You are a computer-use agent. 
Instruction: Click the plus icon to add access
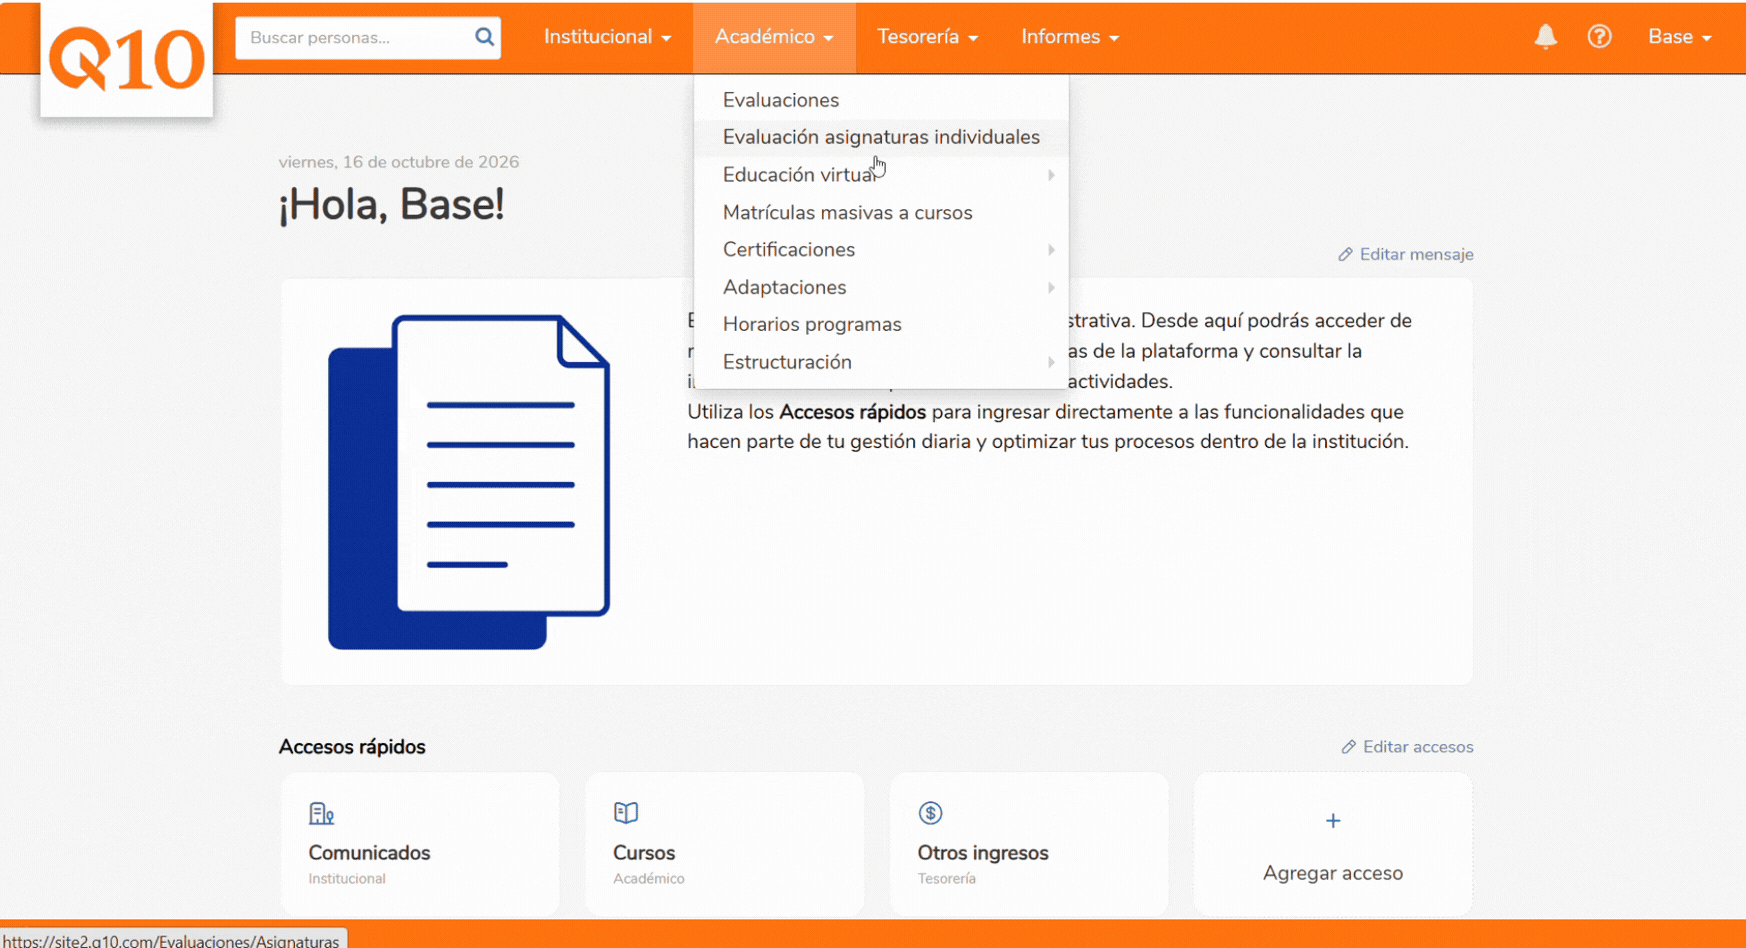(x=1332, y=821)
